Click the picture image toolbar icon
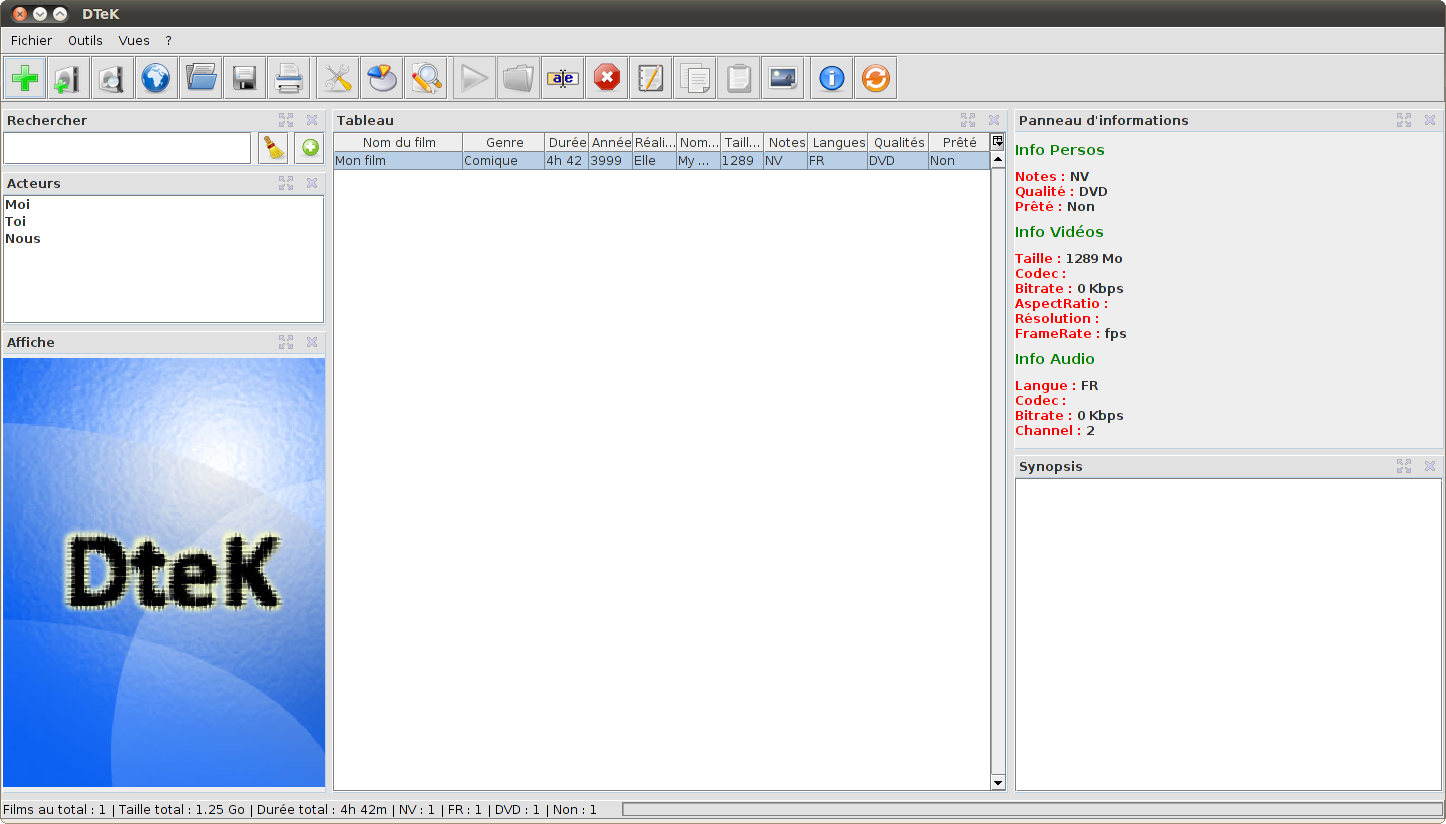Viewport: 1446px width, 824px height. [x=783, y=78]
